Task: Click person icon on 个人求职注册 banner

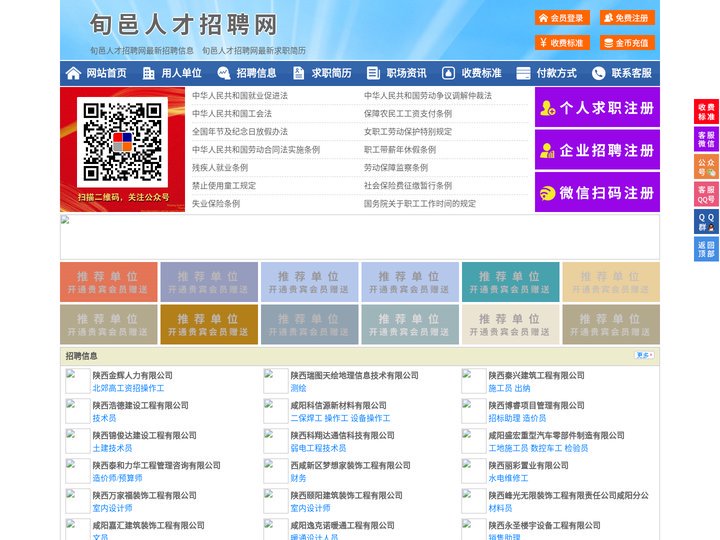Action: 548,107
